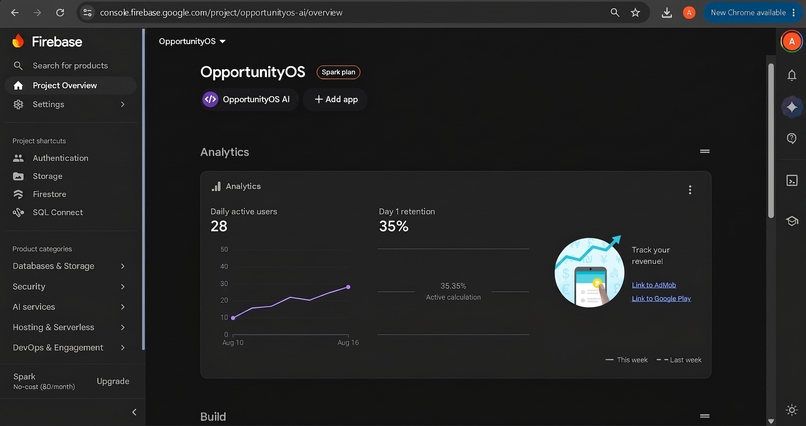Click the Authentication people icon
The image size is (806, 426).
18,158
